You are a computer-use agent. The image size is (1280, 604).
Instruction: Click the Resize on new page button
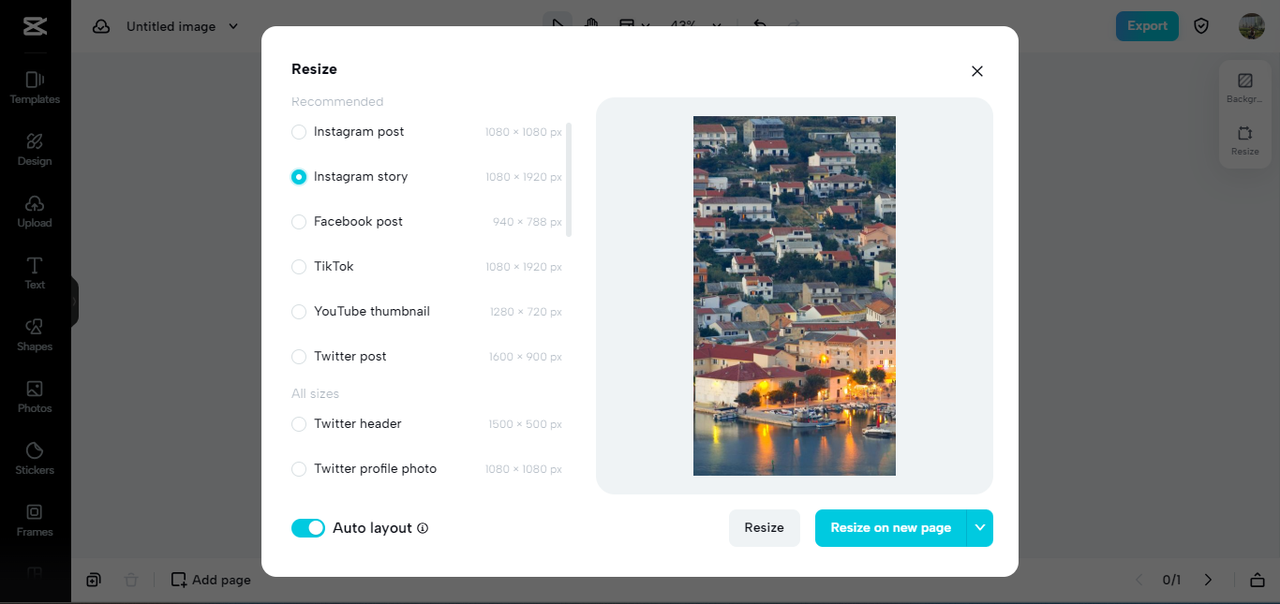point(890,528)
